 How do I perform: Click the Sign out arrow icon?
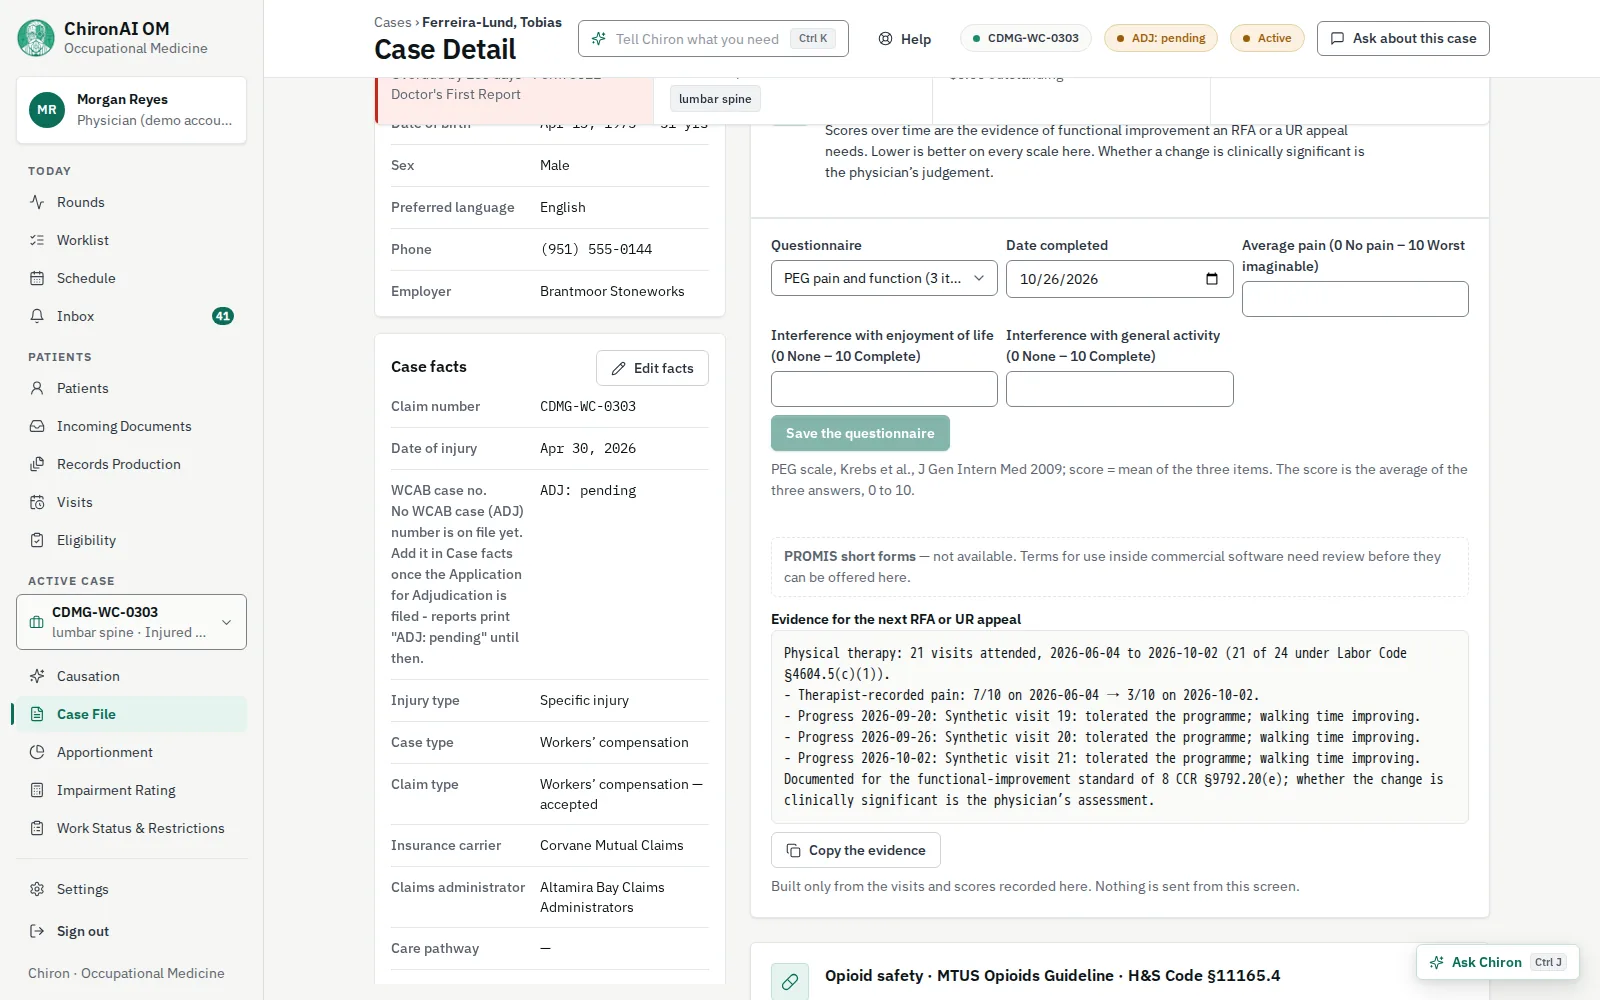click(x=37, y=931)
